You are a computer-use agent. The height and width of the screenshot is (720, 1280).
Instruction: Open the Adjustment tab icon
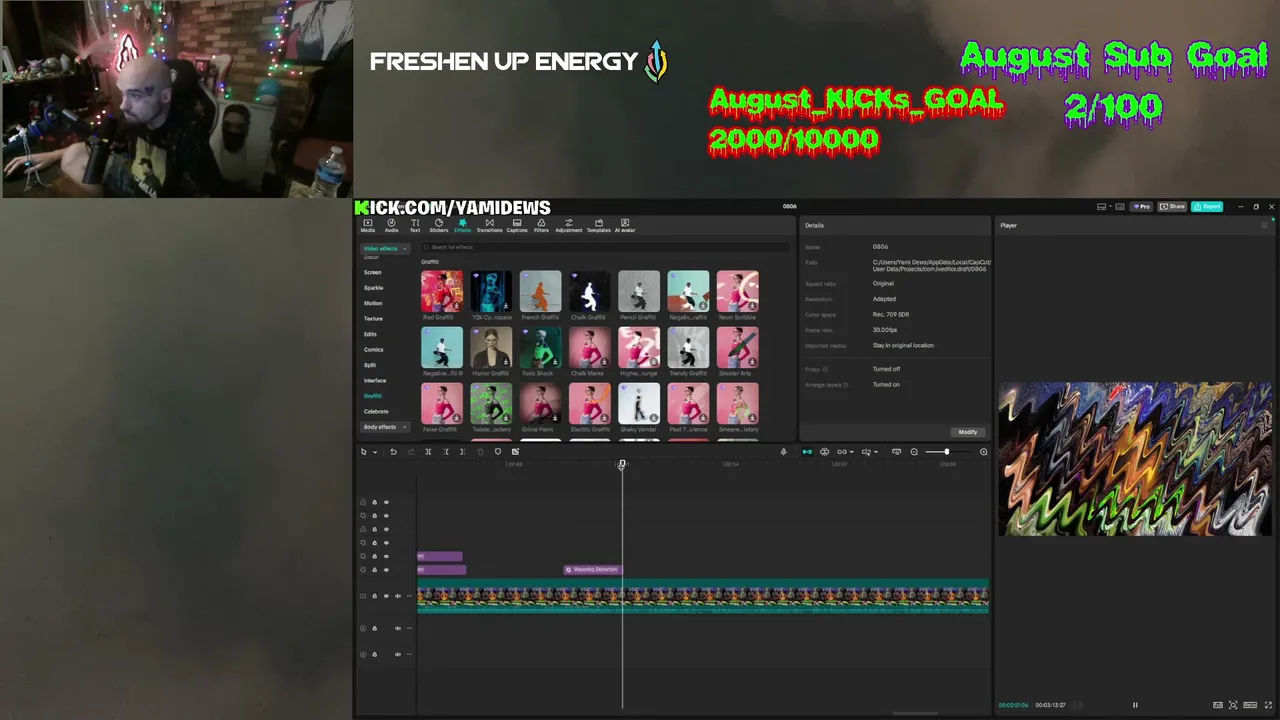(569, 225)
